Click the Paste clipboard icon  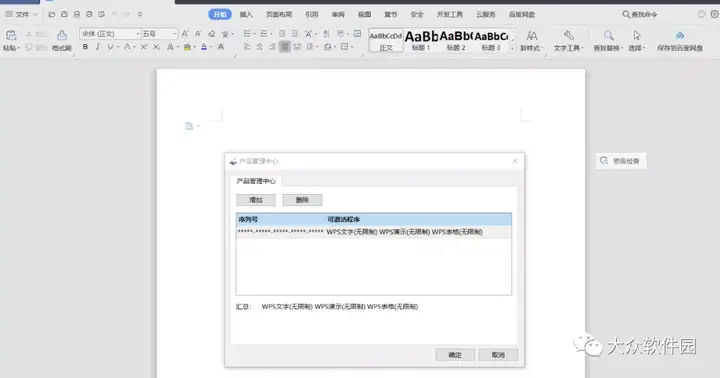click(x=11, y=35)
